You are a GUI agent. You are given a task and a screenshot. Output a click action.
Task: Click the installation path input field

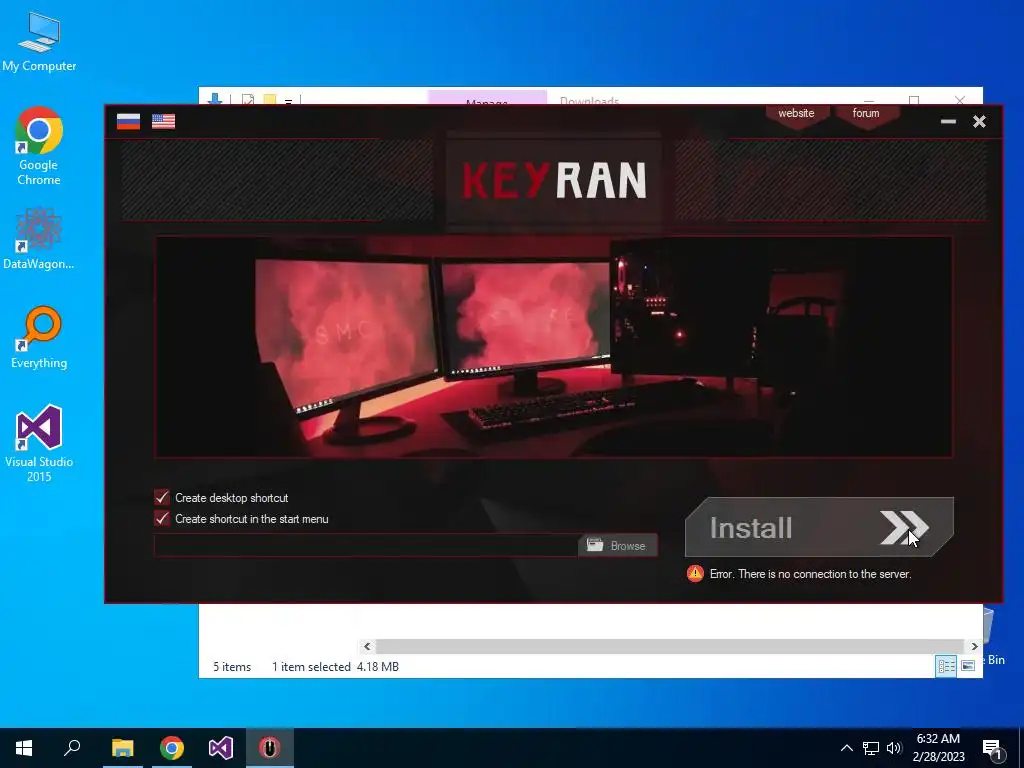(x=366, y=545)
